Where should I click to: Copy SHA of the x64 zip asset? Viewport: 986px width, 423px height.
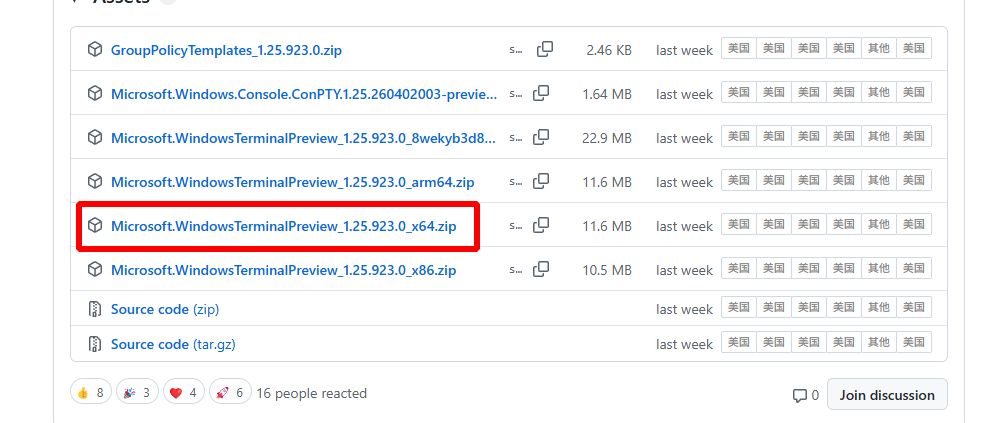(x=541, y=225)
